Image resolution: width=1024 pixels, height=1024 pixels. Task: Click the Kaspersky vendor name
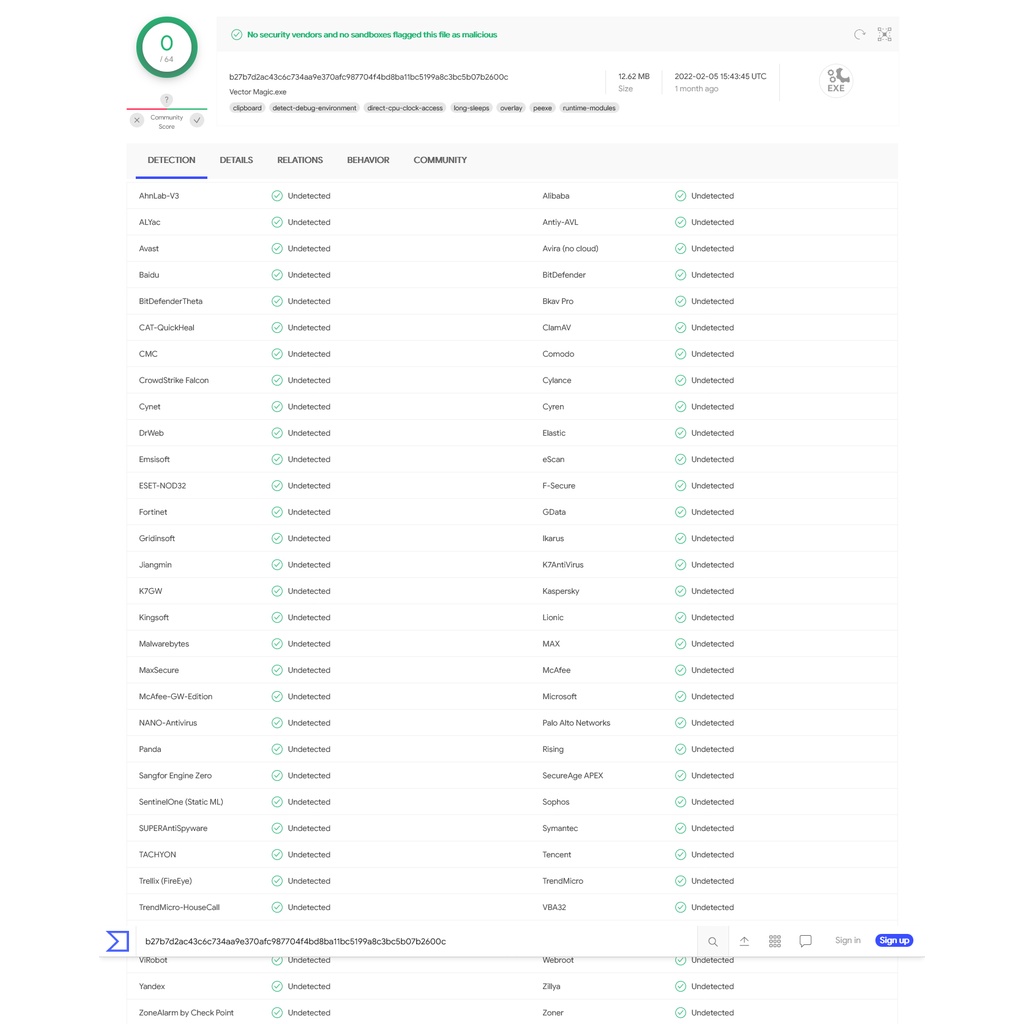pos(561,591)
